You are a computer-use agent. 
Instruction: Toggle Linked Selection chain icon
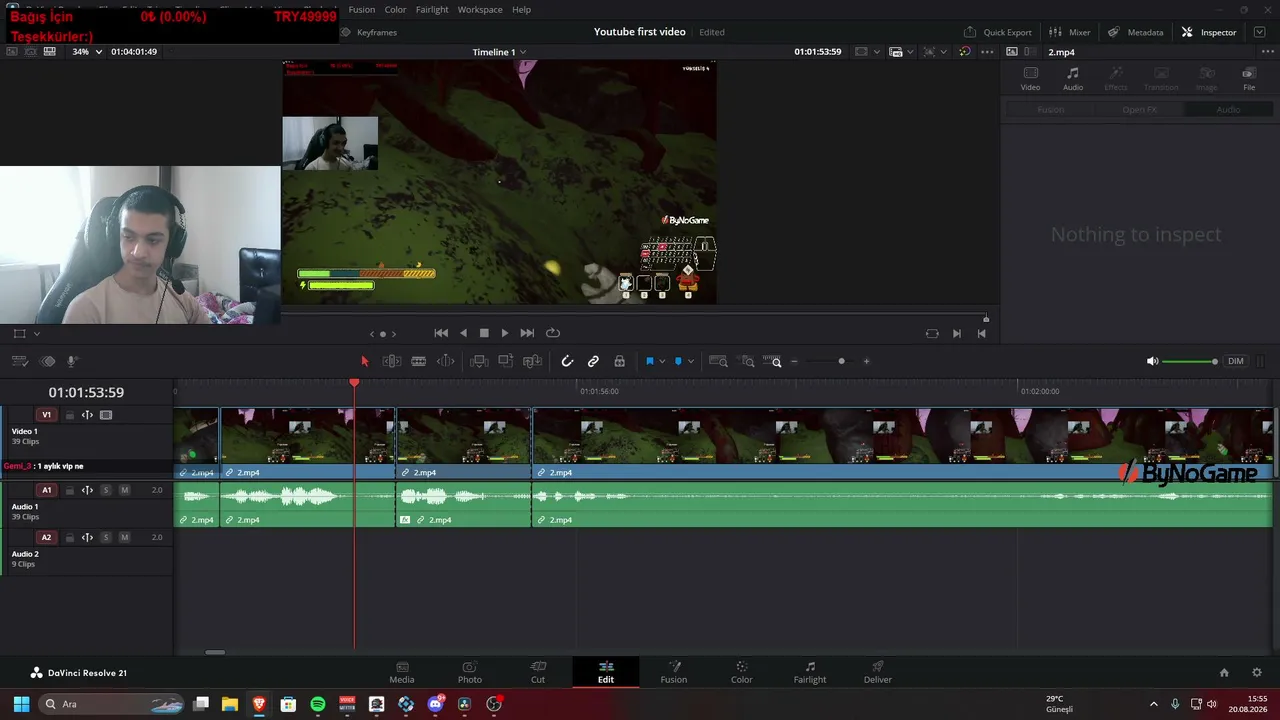point(593,361)
